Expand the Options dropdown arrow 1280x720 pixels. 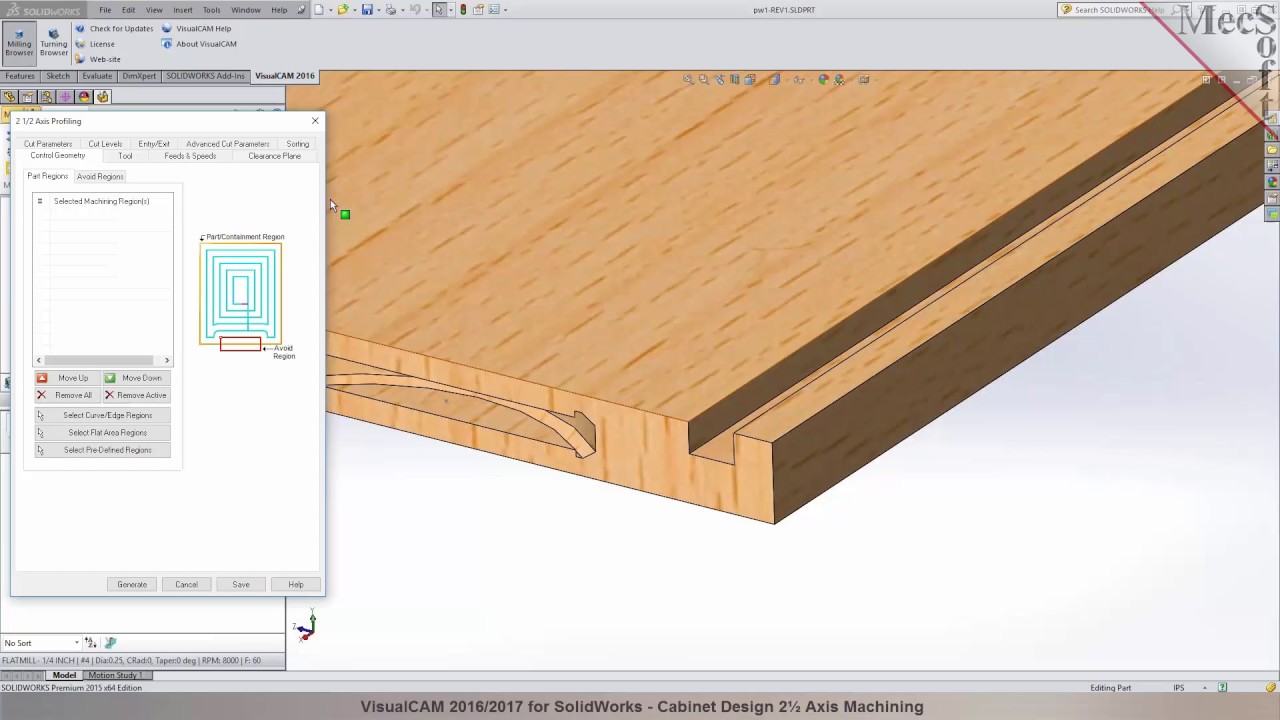[505, 10]
